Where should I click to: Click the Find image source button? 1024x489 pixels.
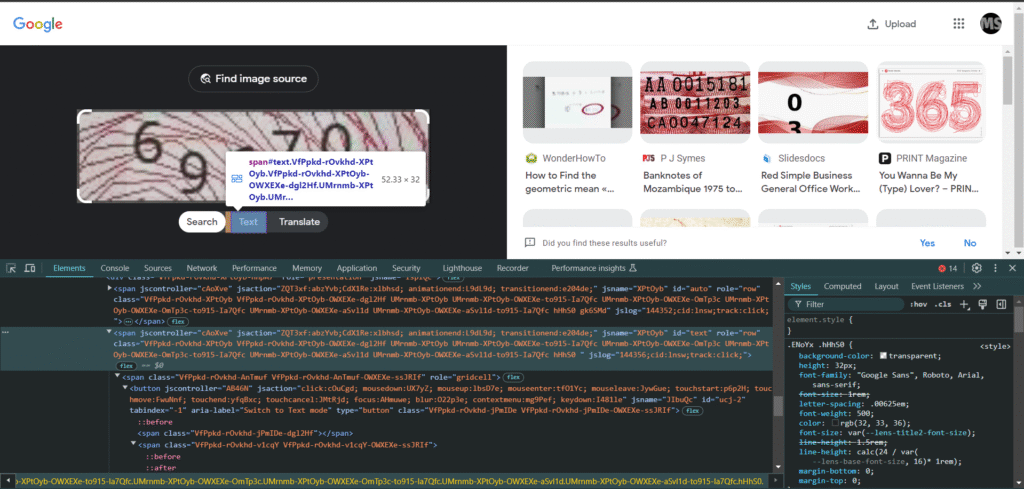254,79
